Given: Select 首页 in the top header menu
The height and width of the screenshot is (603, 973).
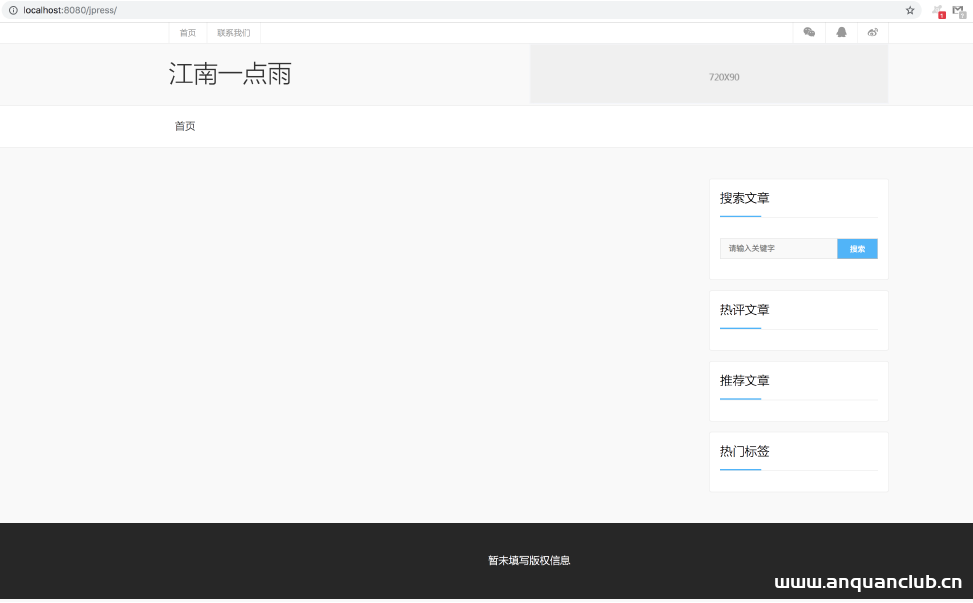Looking at the screenshot, I should pyautogui.click(x=187, y=32).
